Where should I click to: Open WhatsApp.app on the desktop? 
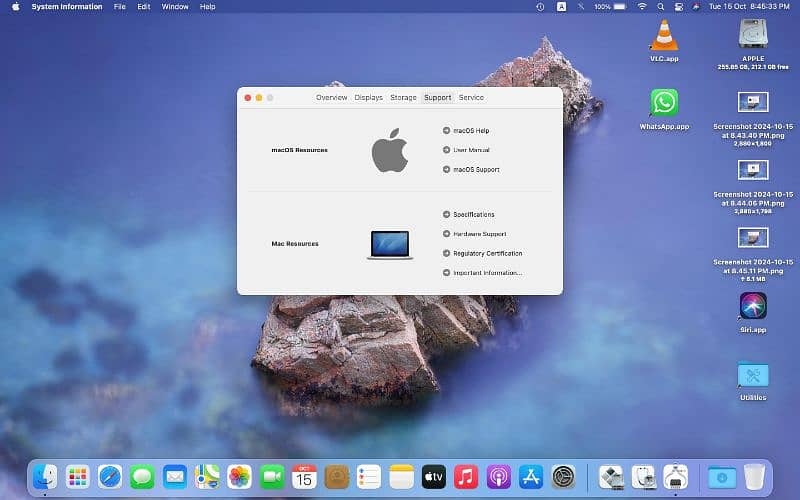click(x=664, y=103)
